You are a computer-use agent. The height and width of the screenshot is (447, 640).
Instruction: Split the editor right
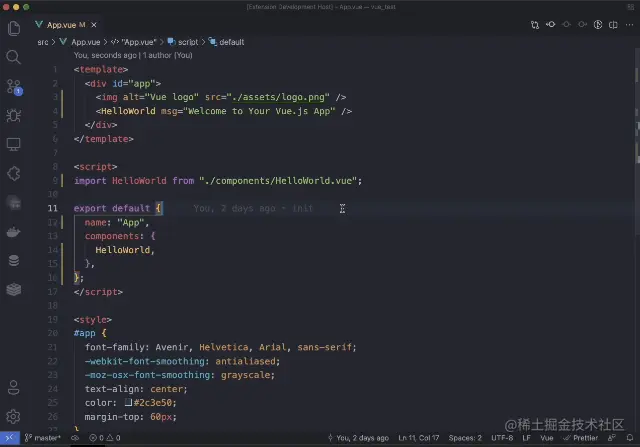(x=613, y=25)
